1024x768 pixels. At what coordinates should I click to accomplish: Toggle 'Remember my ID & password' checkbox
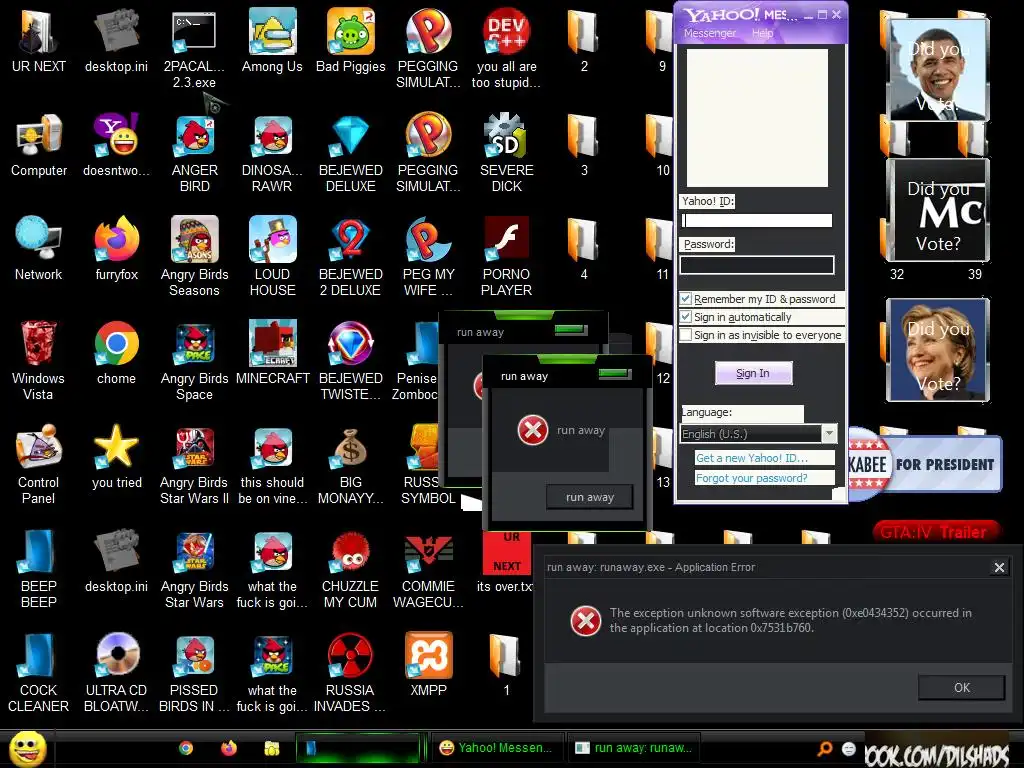coord(686,299)
